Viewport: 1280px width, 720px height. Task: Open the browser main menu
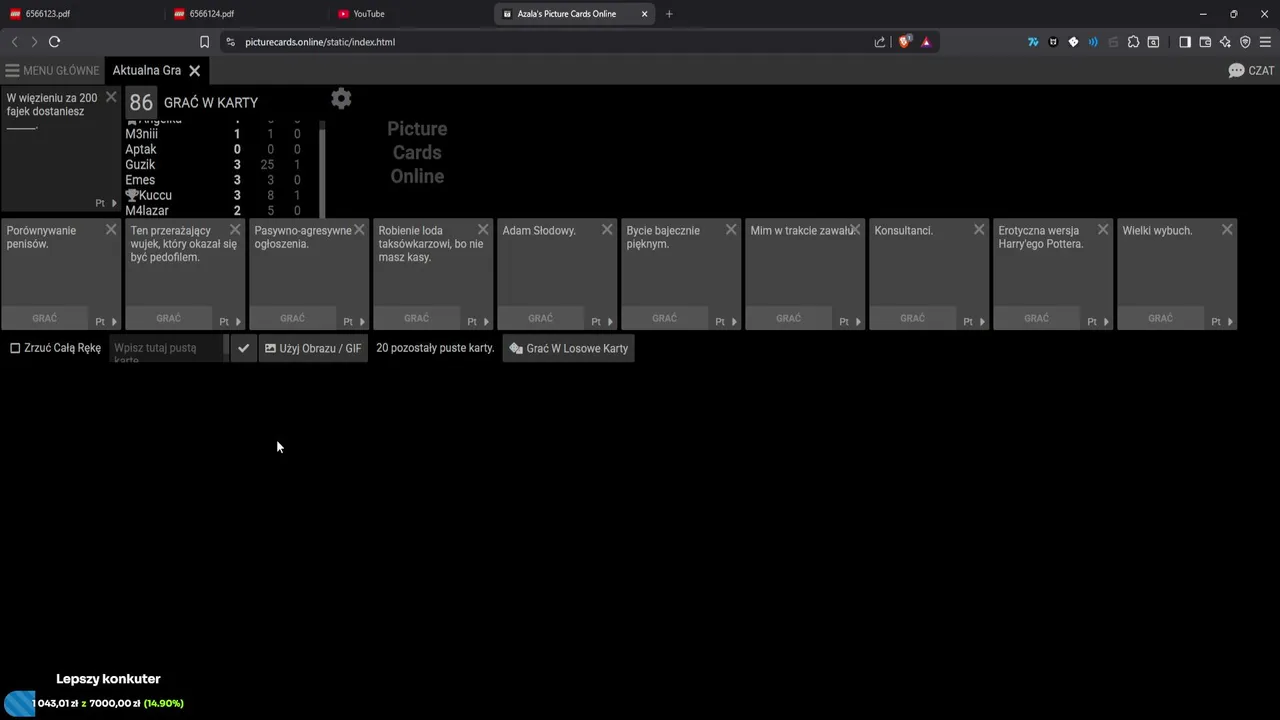1265,42
